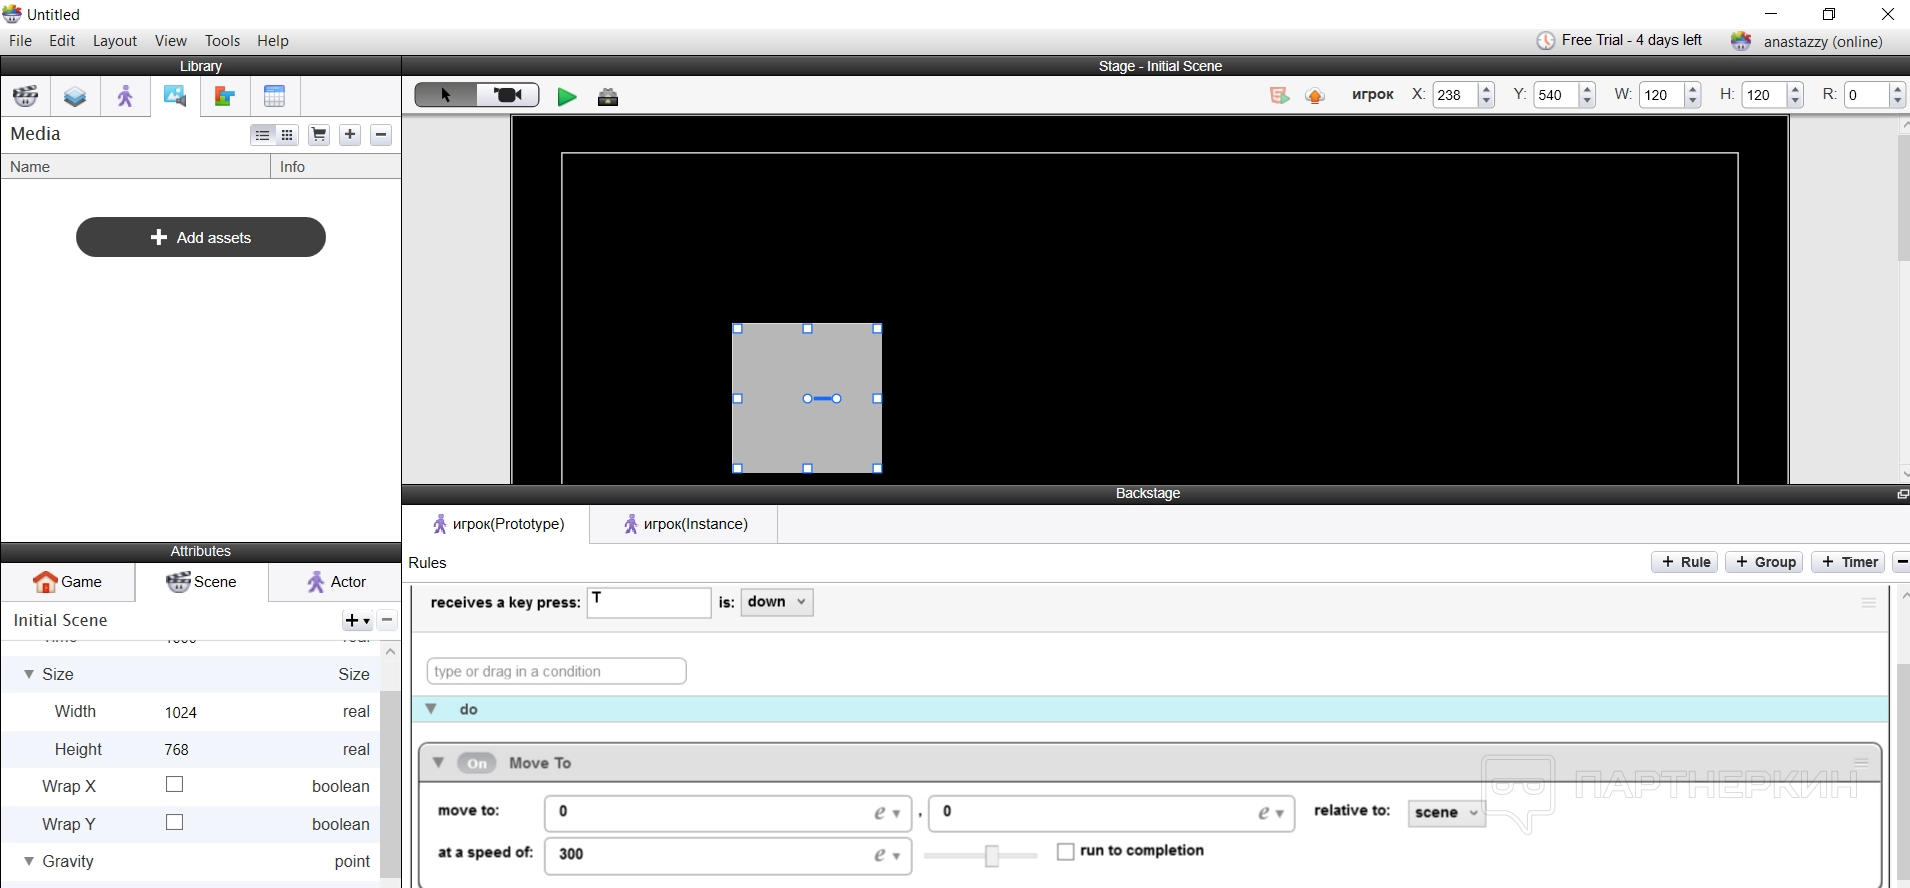Screen dimensions: 1910x888
Task: Click the + Timer button
Action: click(1848, 562)
